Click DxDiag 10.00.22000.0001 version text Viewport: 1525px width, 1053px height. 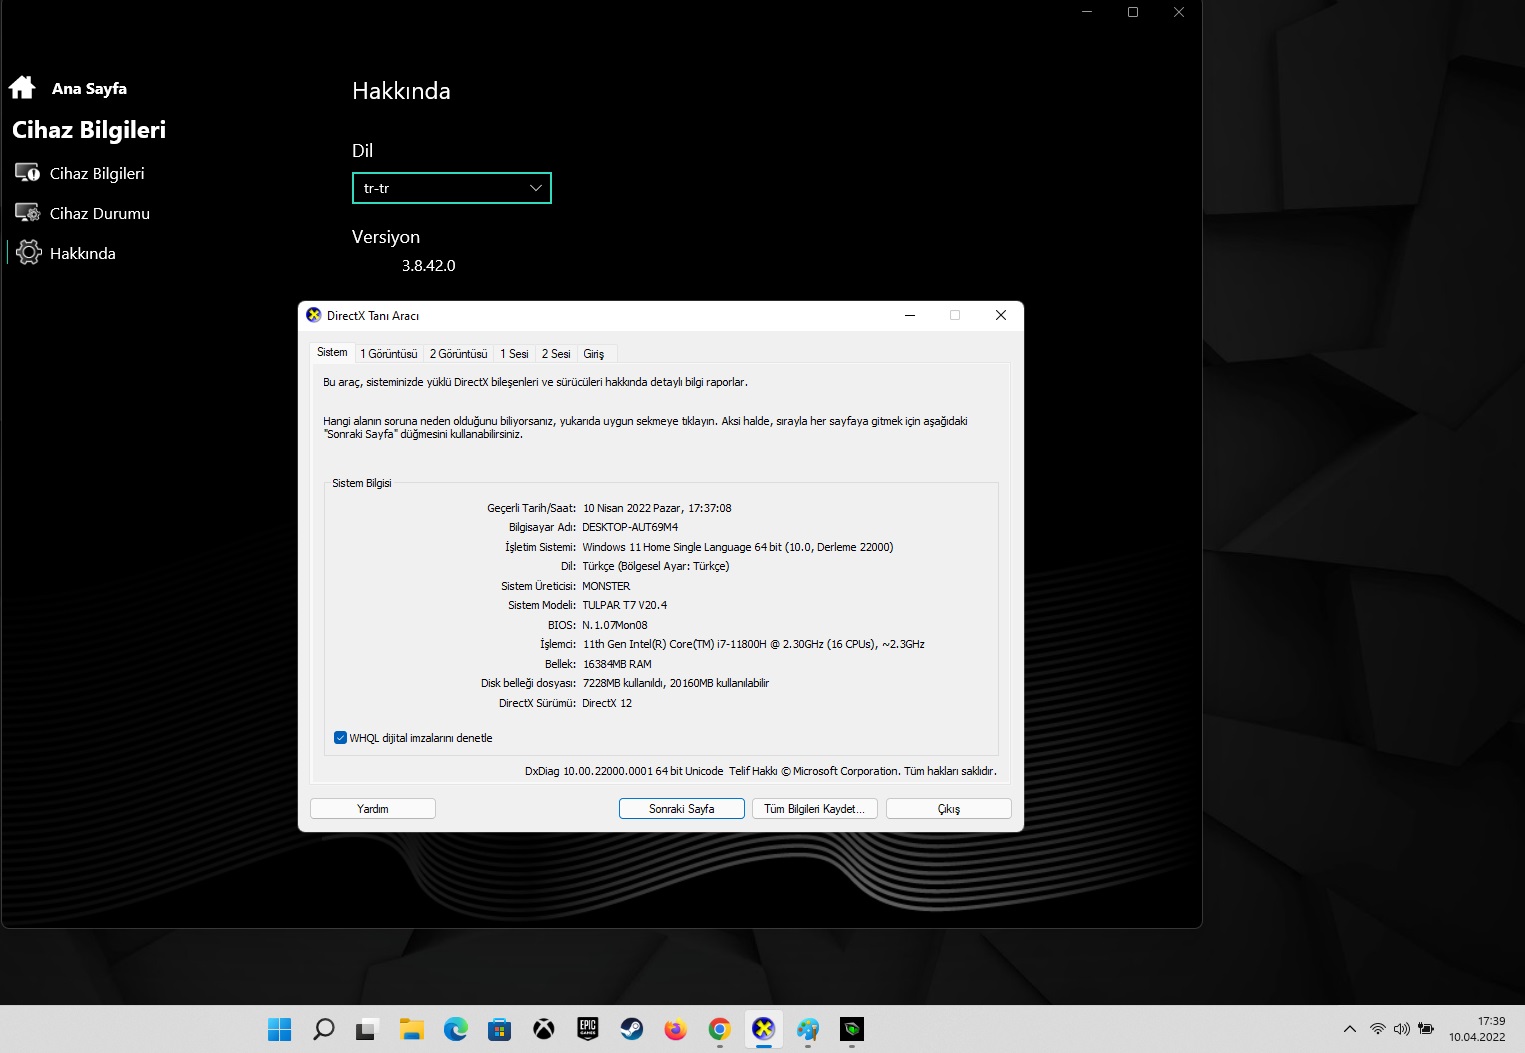click(x=624, y=771)
